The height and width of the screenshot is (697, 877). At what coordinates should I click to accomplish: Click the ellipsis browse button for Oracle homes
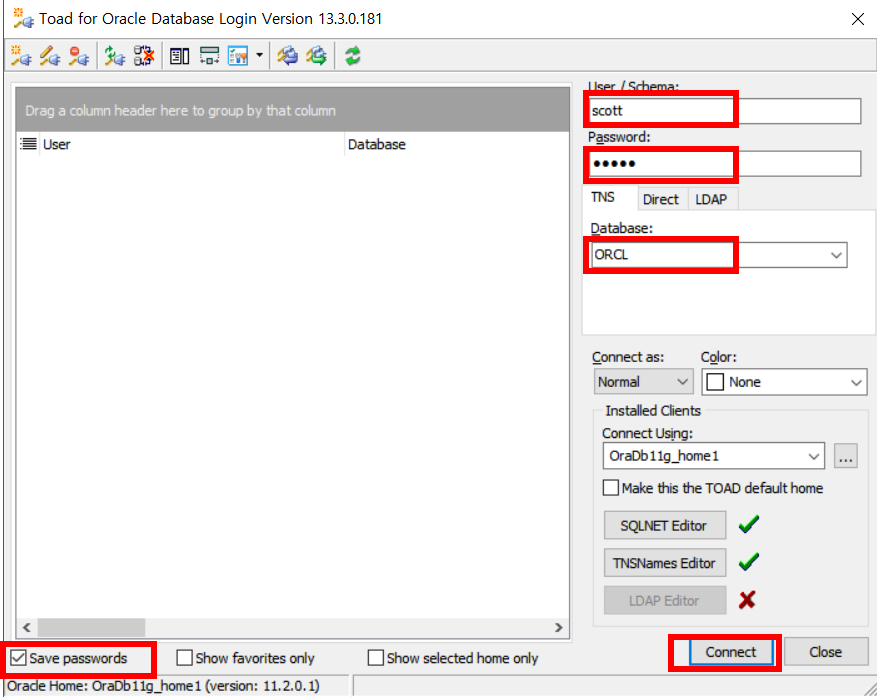point(846,456)
